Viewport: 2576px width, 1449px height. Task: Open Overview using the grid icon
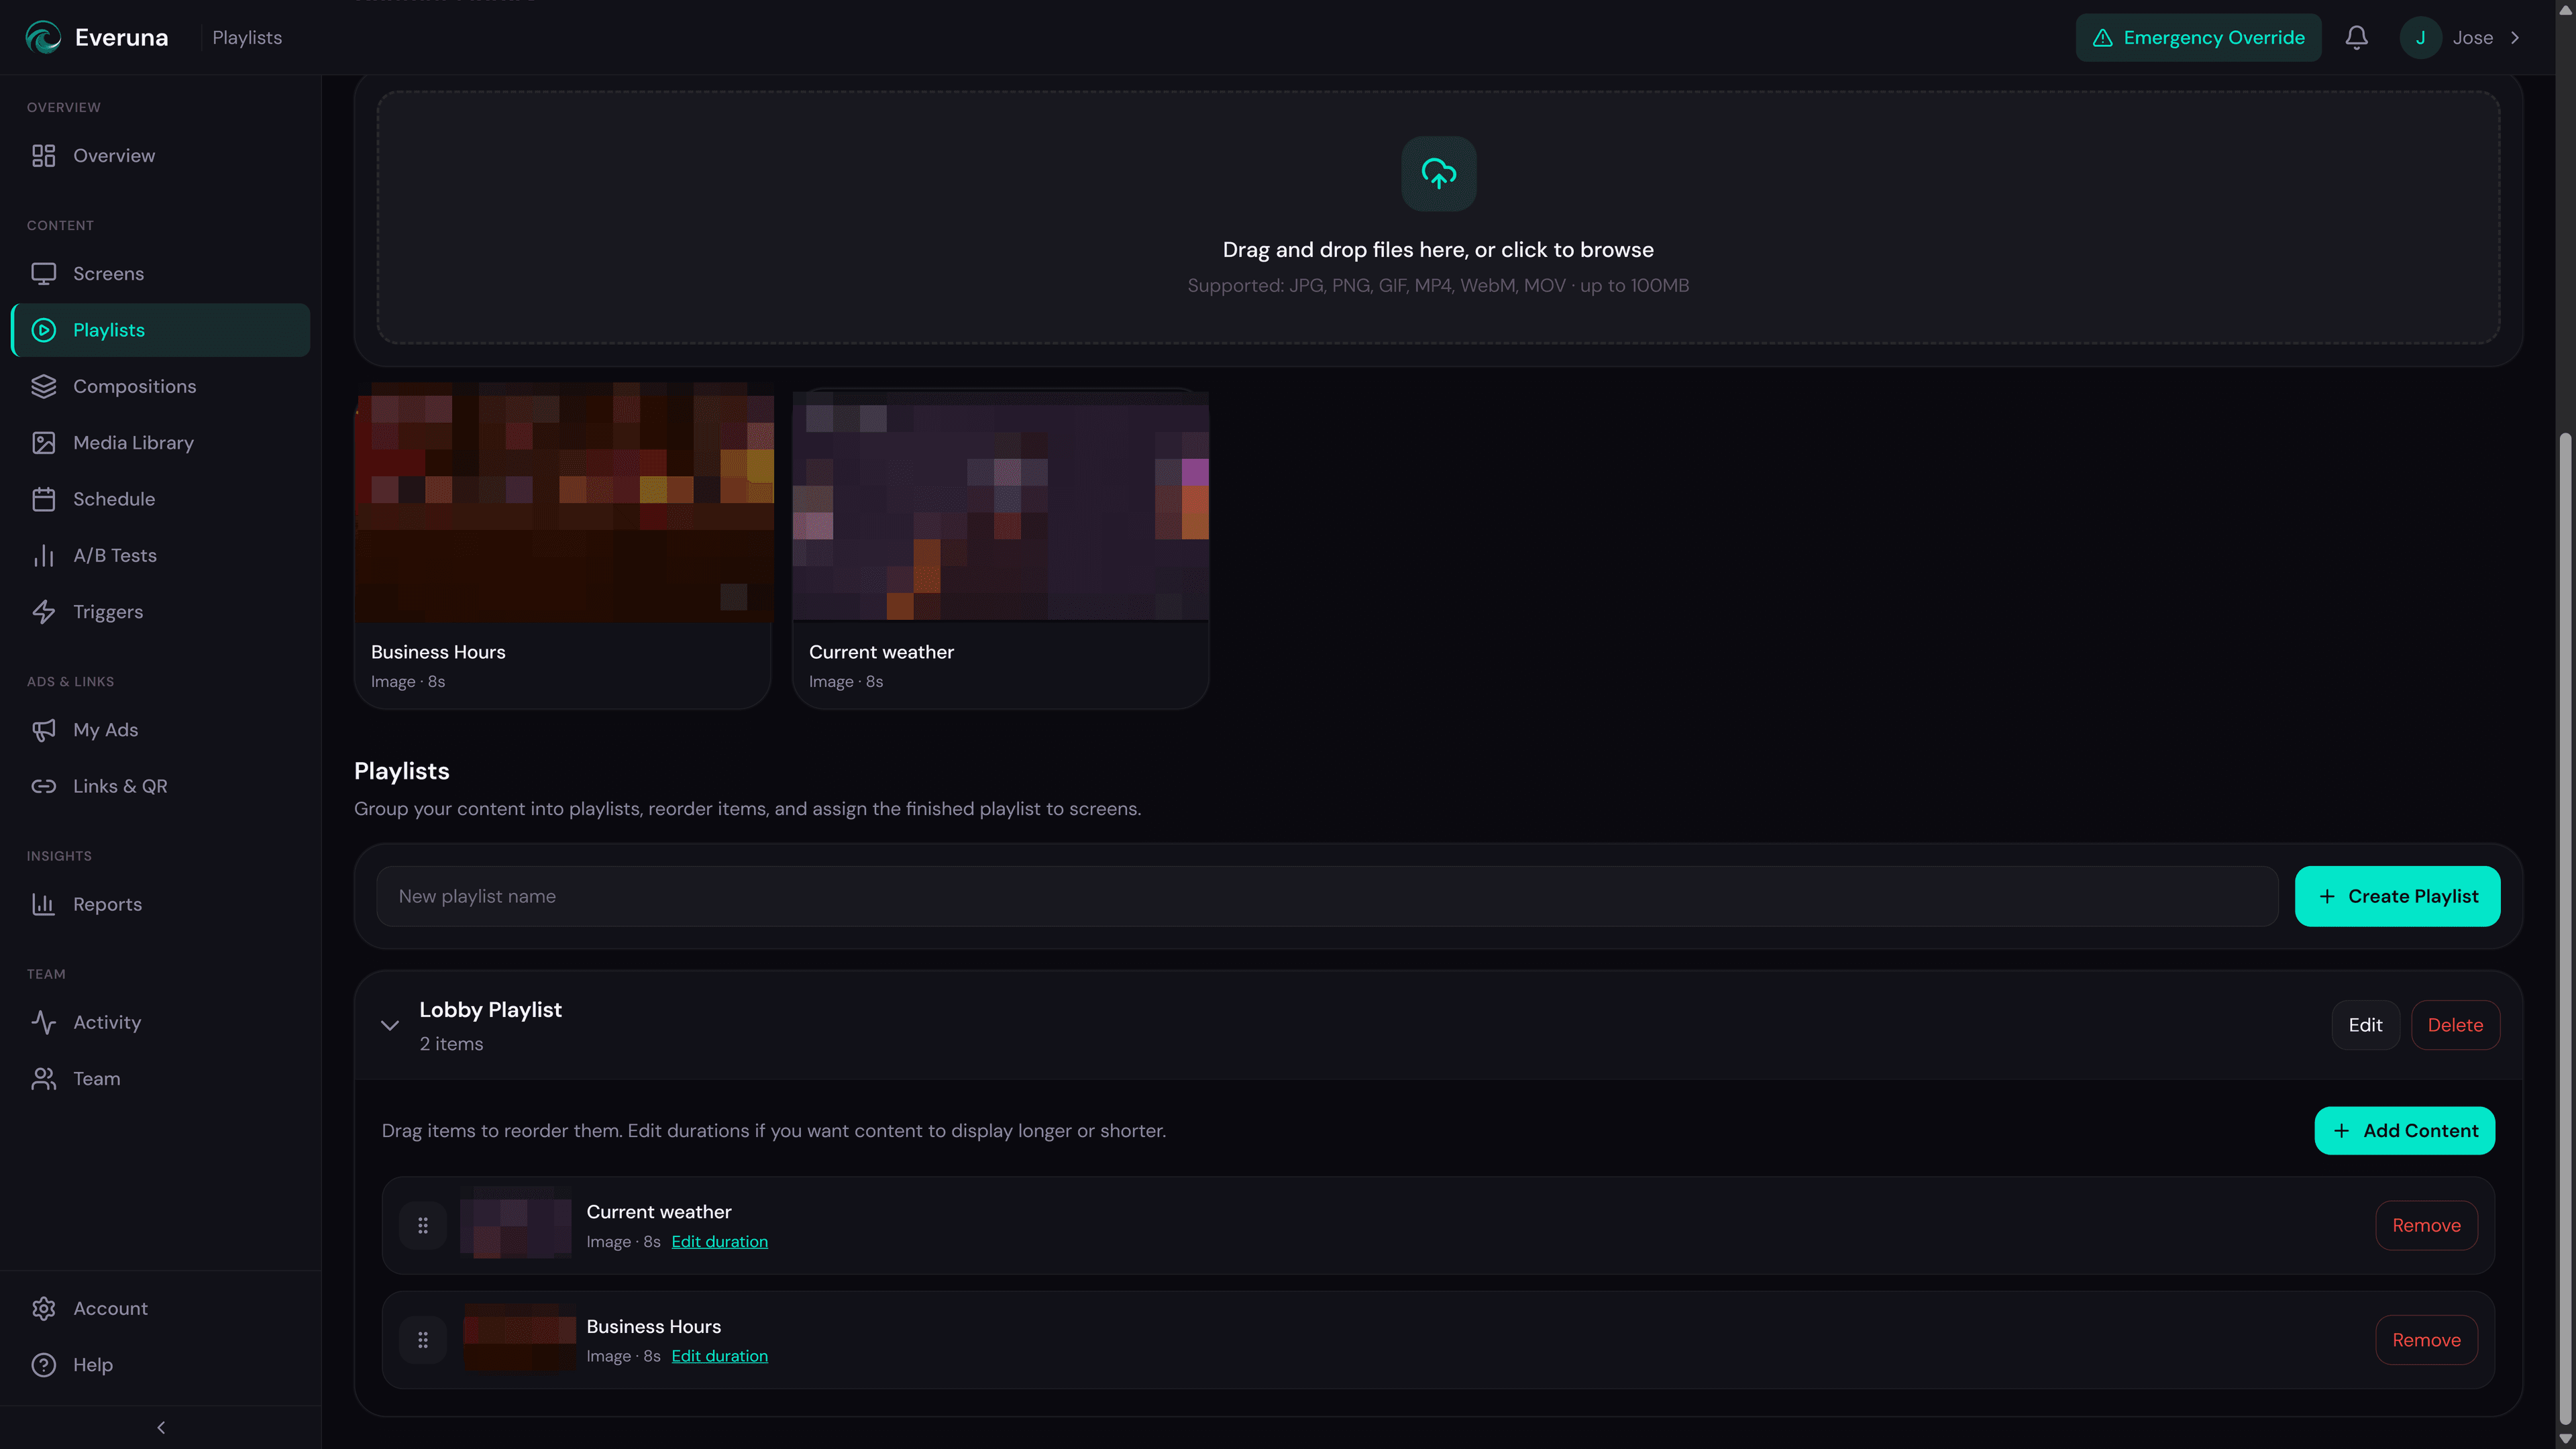point(44,156)
